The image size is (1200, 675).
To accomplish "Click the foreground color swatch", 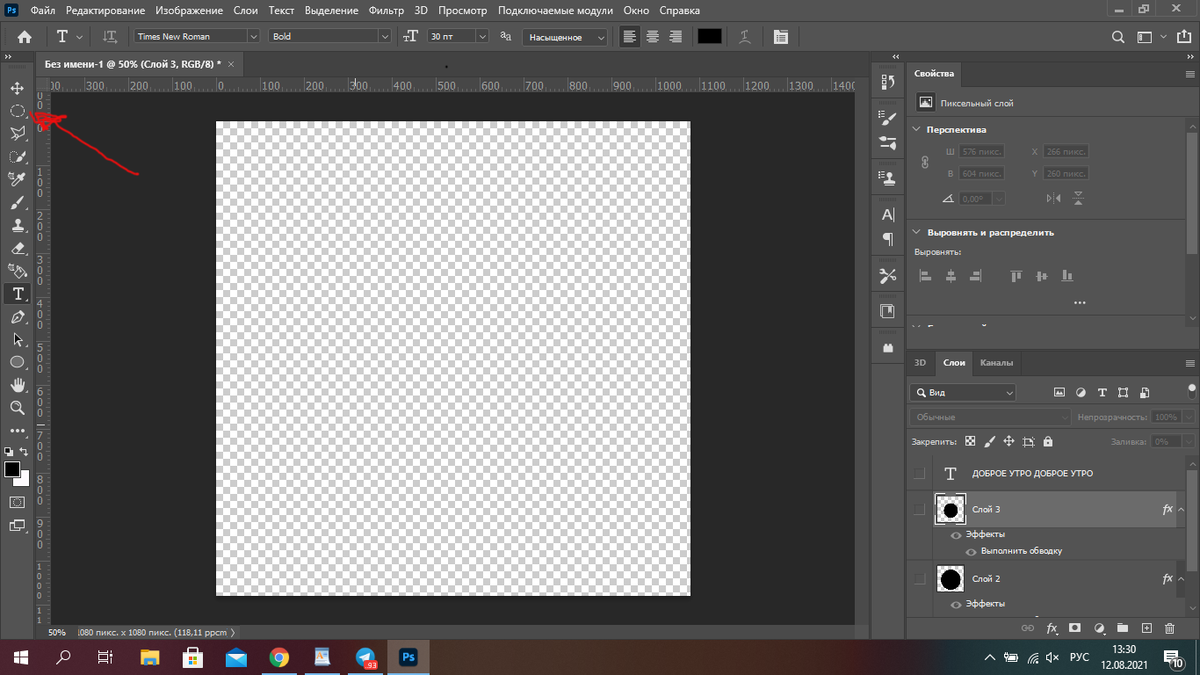I will point(12,469).
